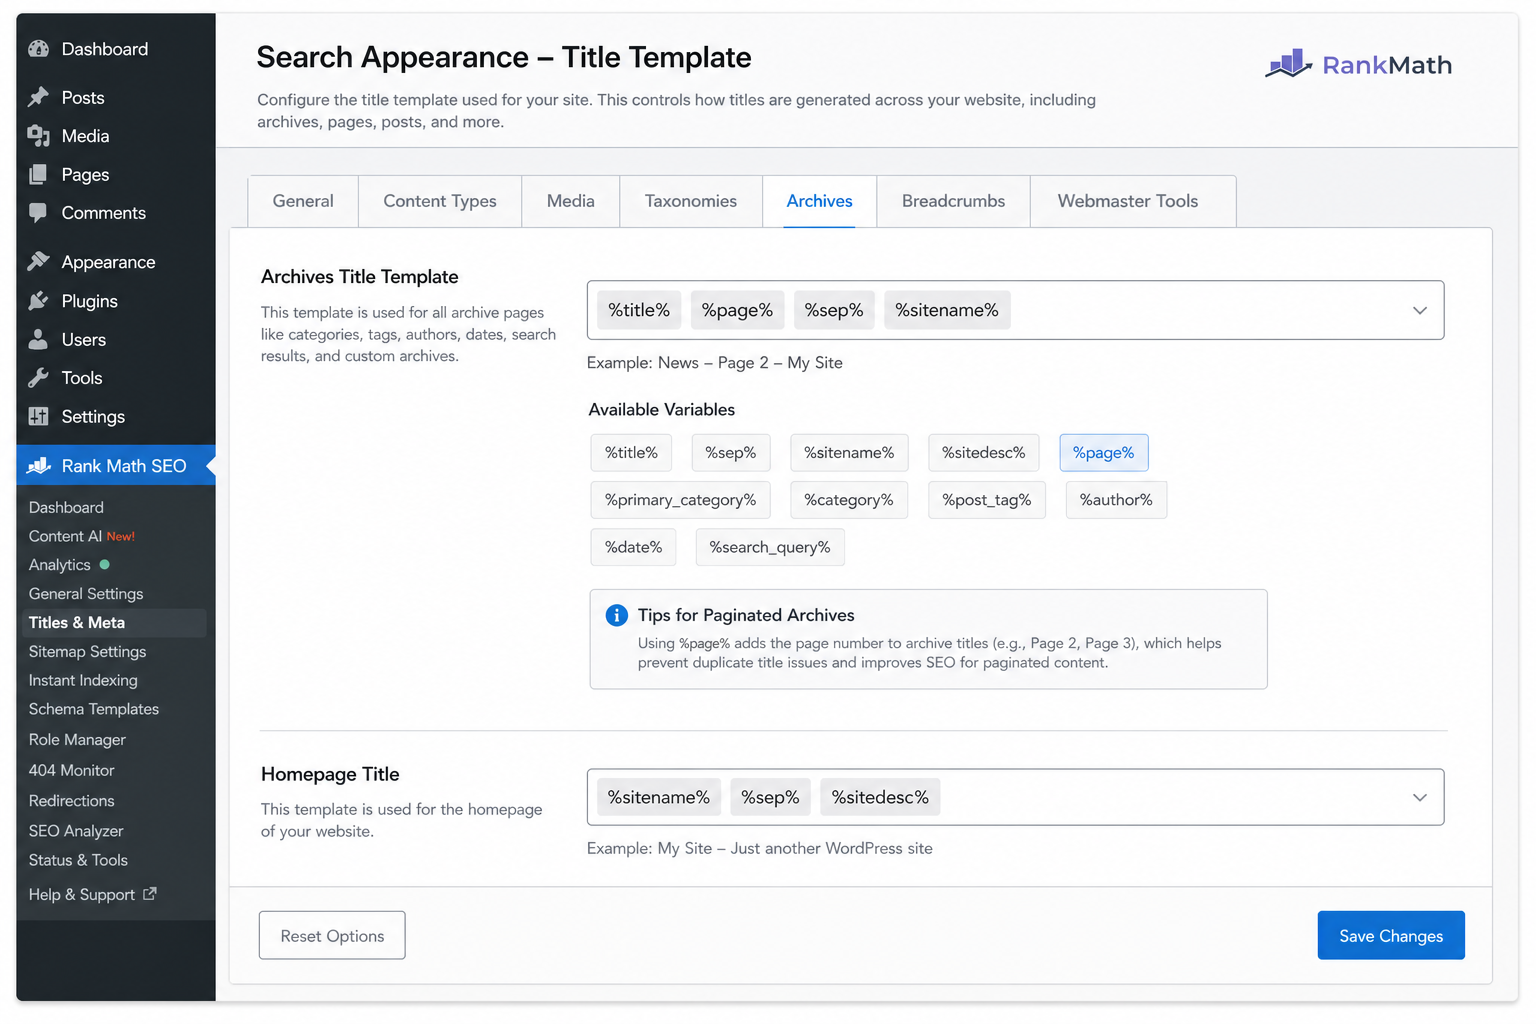Image resolution: width=1536 pixels, height=1024 pixels.
Task: Click %sep% tag in Archives template field
Action: click(834, 310)
